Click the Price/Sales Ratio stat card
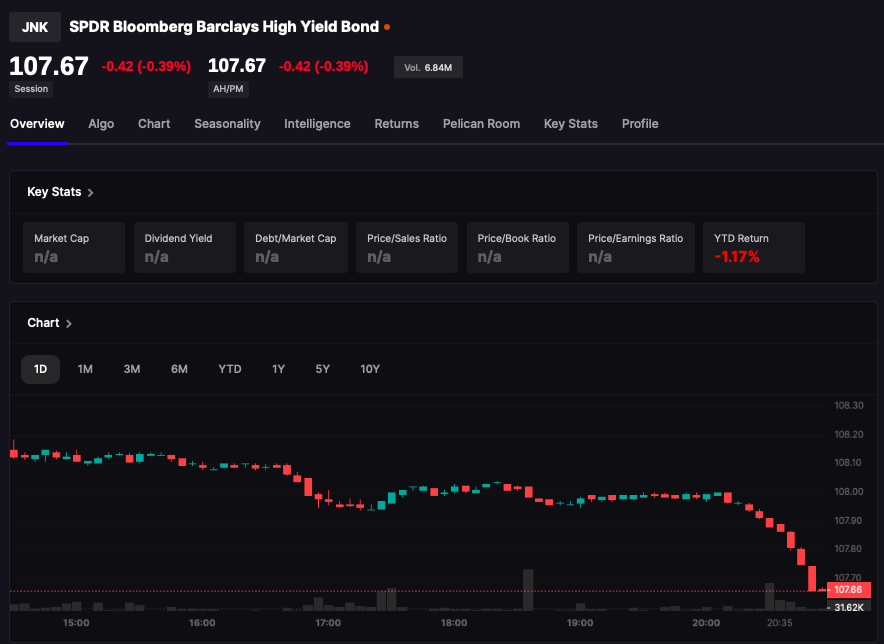 (407, 248)
